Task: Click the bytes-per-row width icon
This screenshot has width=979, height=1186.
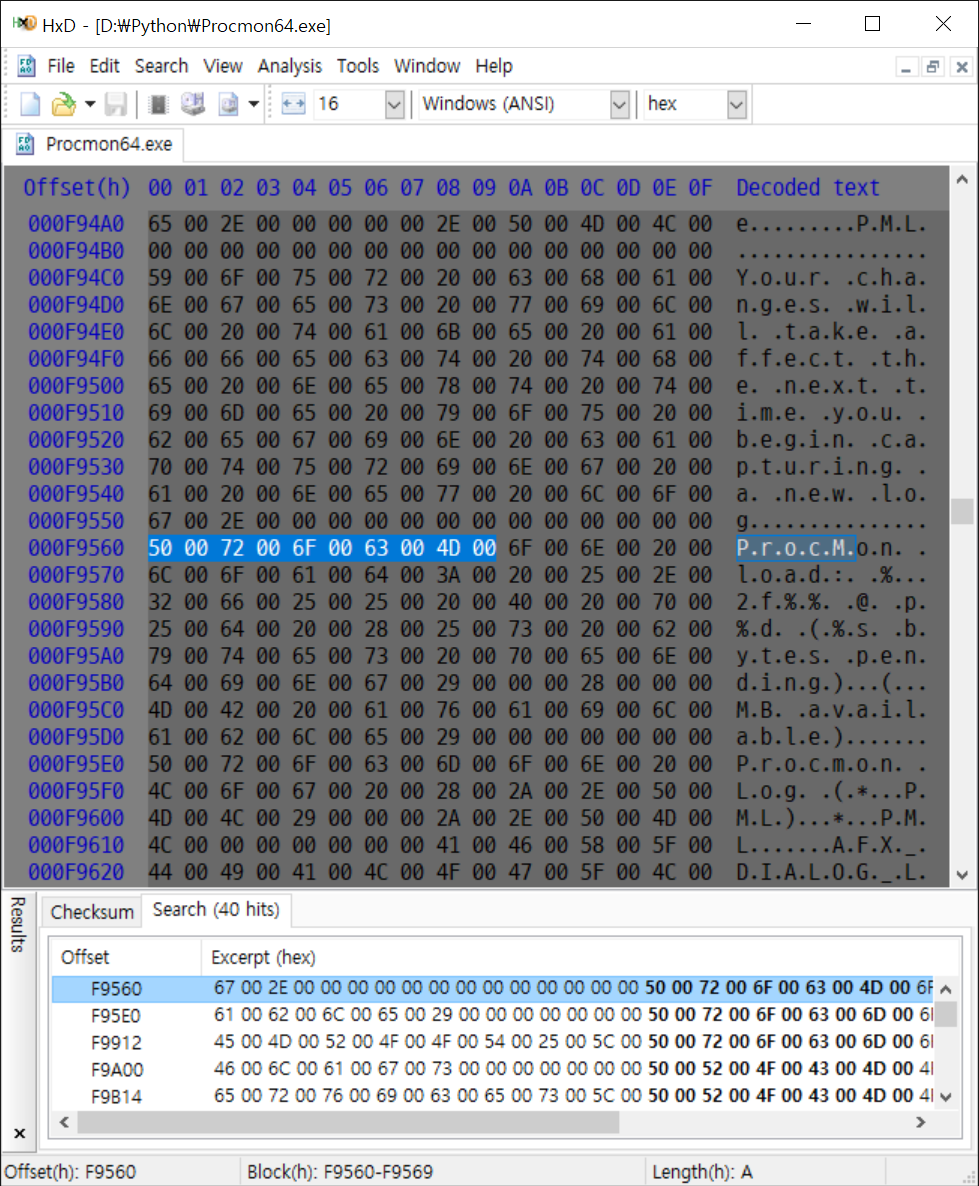Action: click(x=294, y=104)
